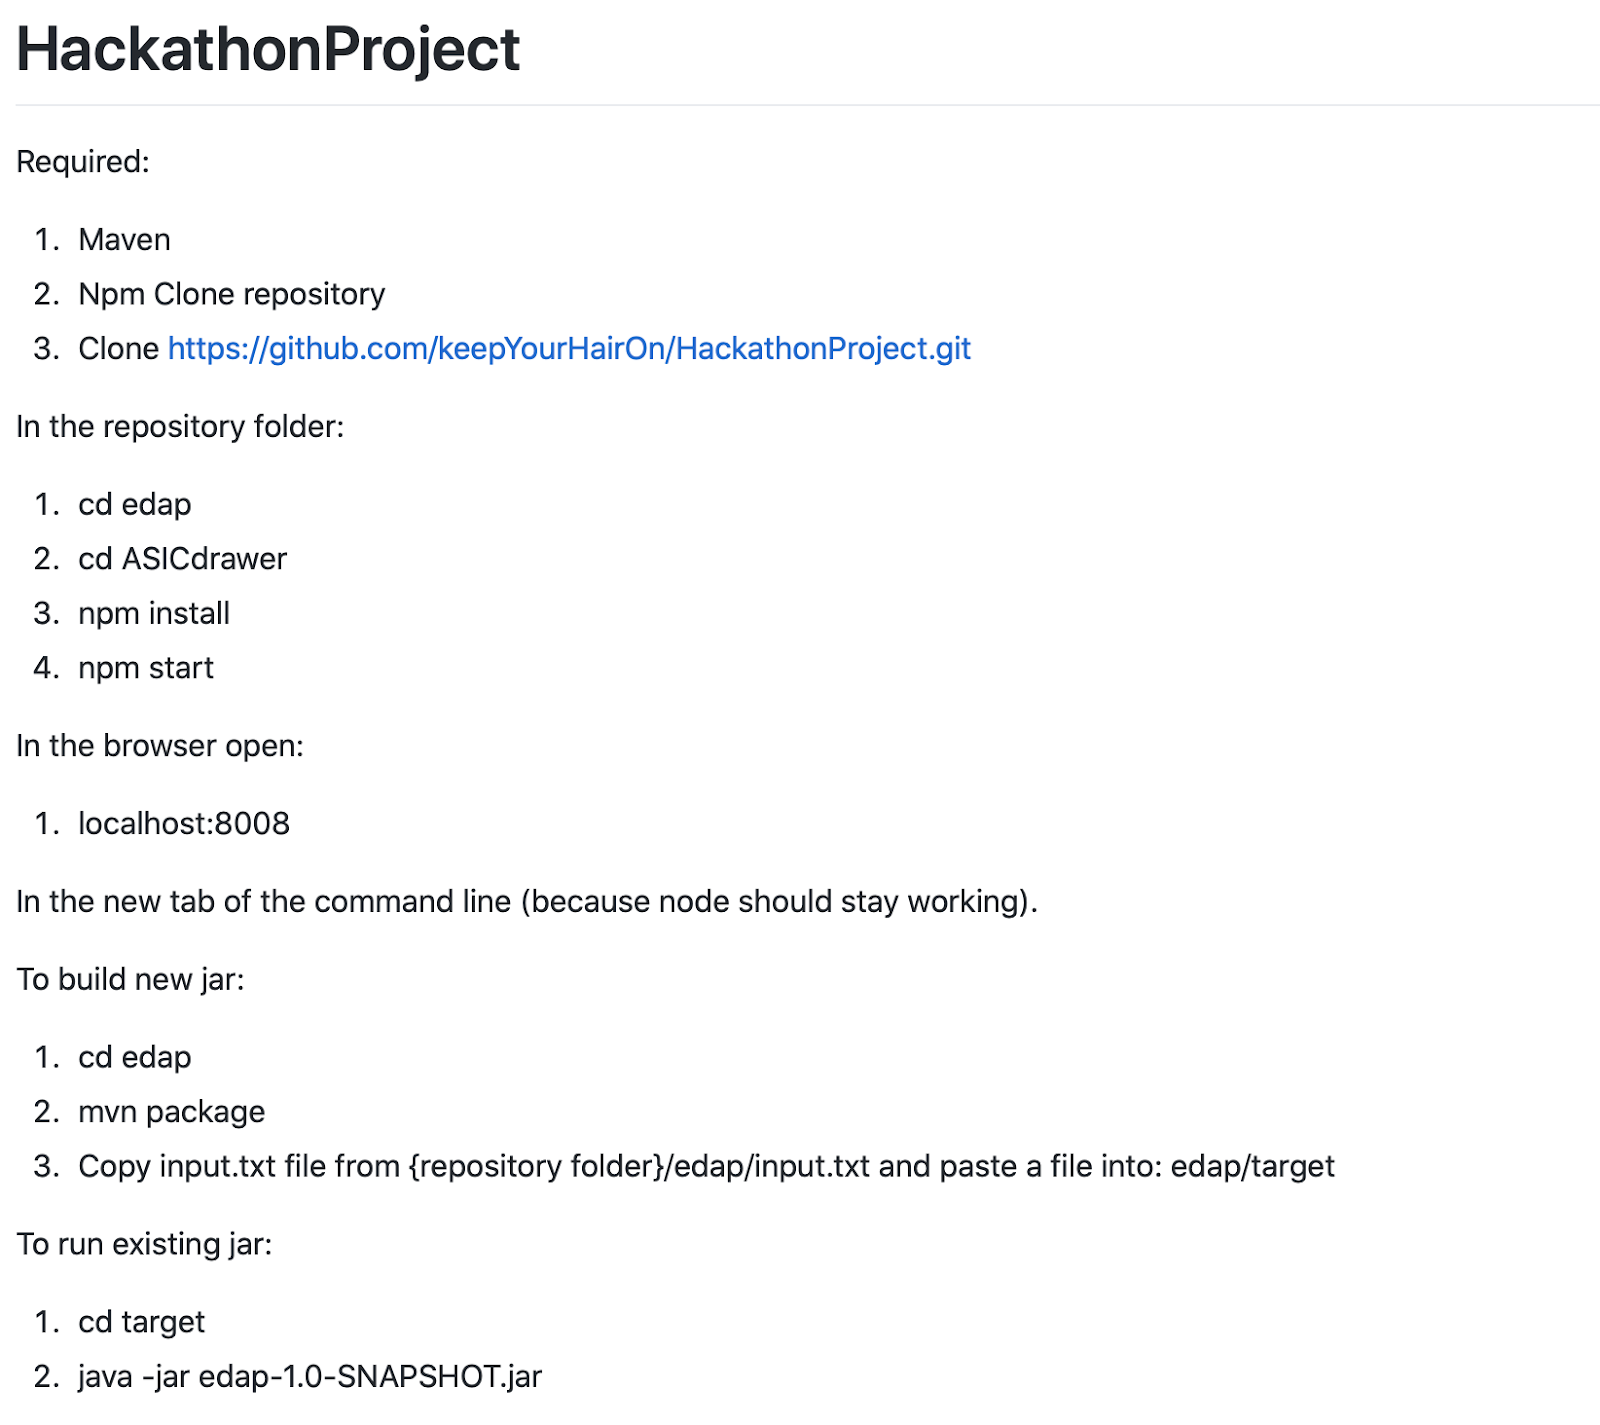Click the 'mvn package' step
The width and height of the screenshot is (1600, 1425).
[x=172, y=1112]
